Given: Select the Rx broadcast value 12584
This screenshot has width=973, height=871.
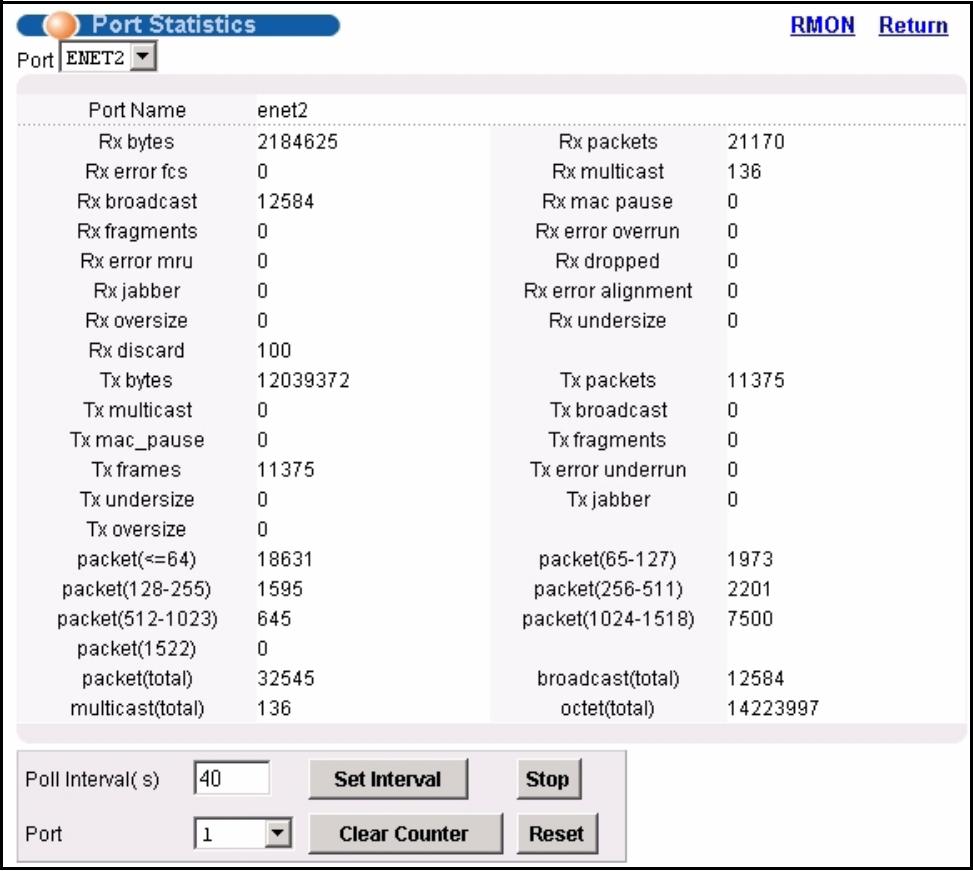Looking at the screenshot, I should coord(285,201).
